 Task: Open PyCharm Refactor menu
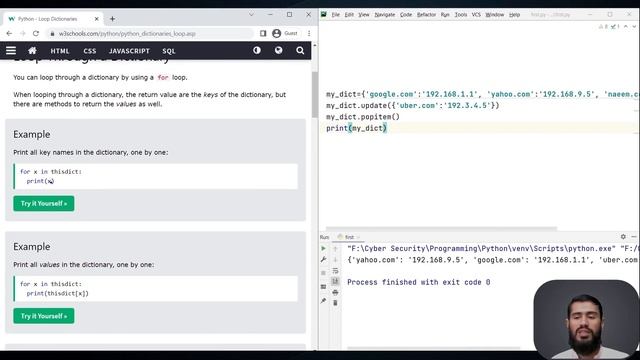pyautogui.click(x=427, y=15)
